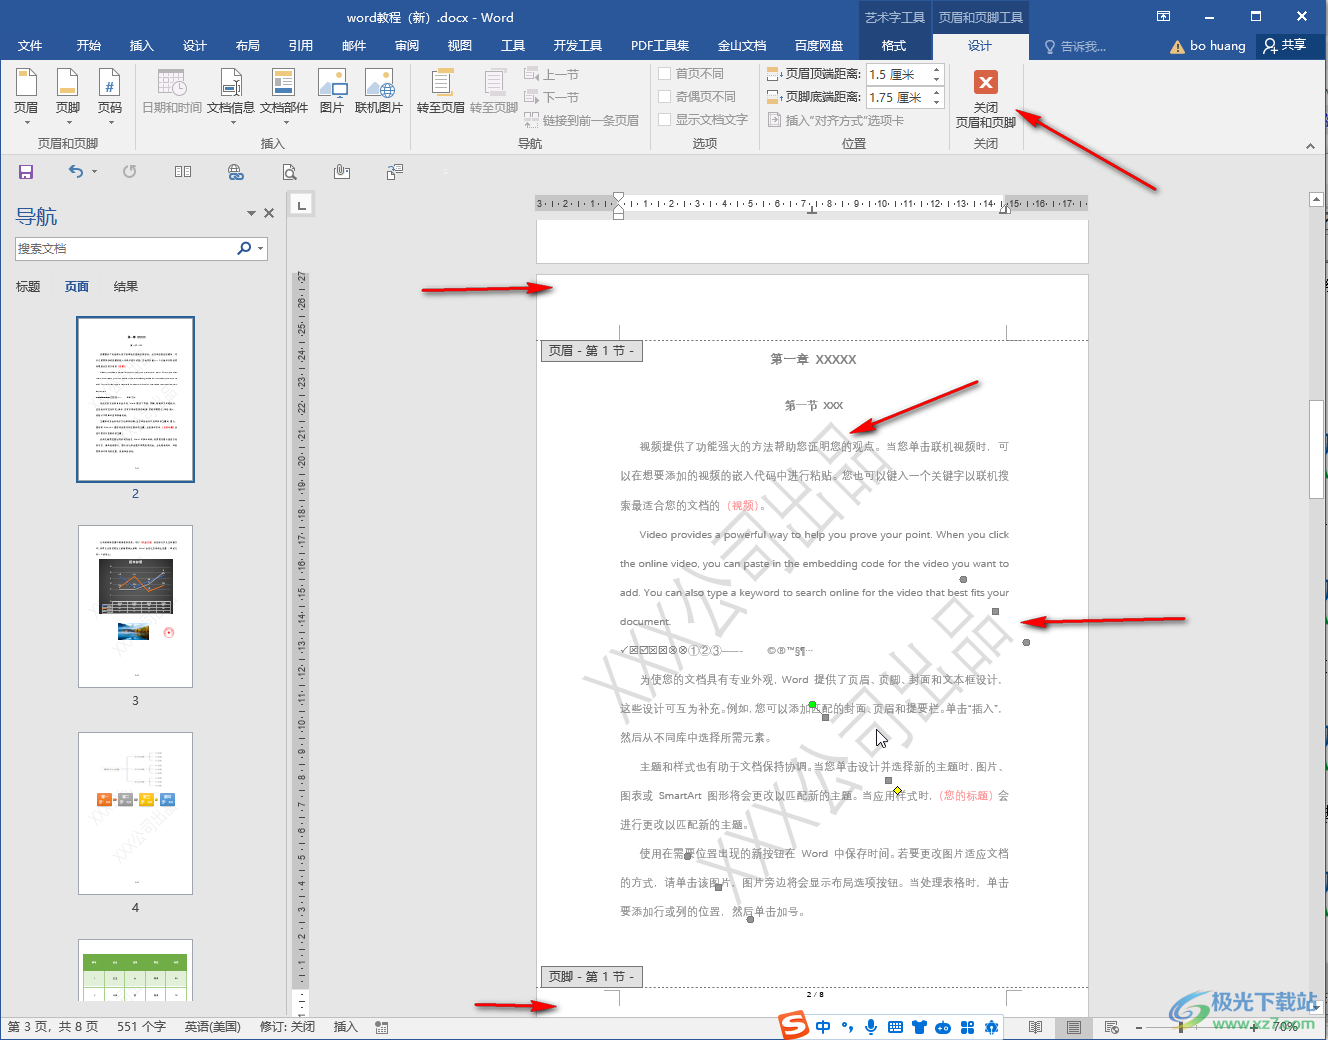Jump to the previous section 上一节
The width and height of the screenshot is (1328, 1040).
tap(551, 75)
